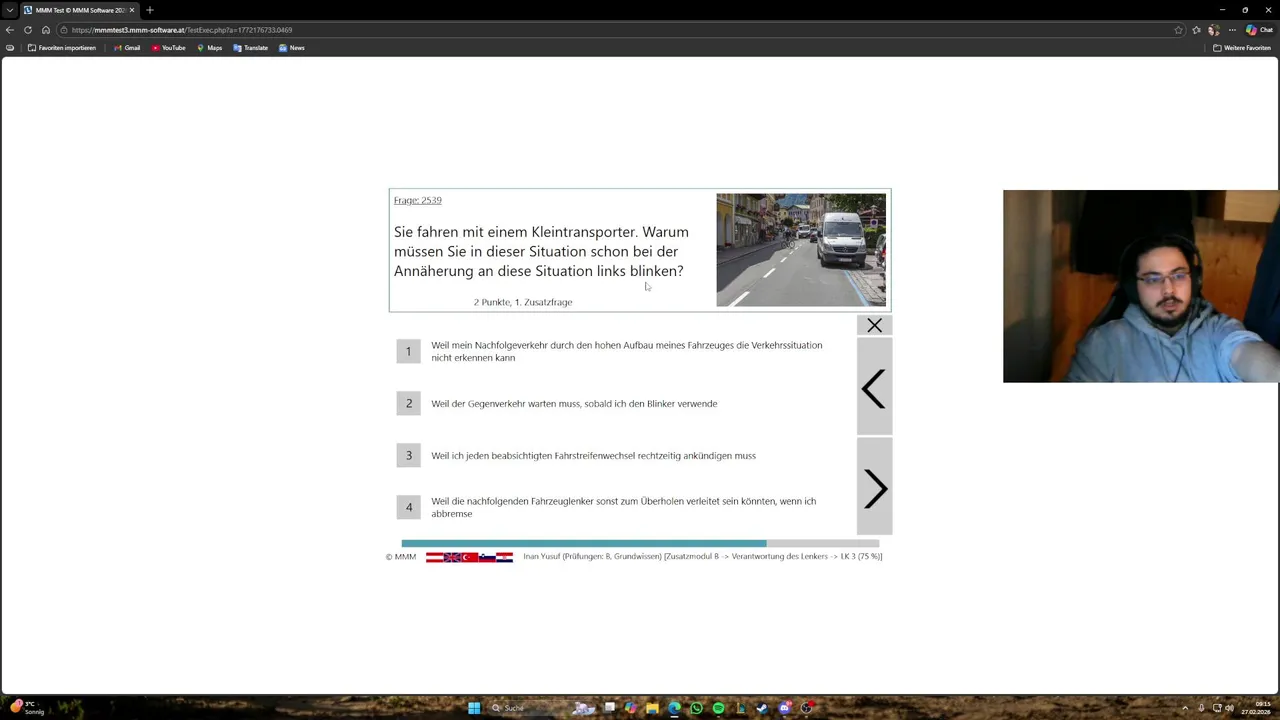
Task: Go to next question with right arrow
Action: point(874,488)
